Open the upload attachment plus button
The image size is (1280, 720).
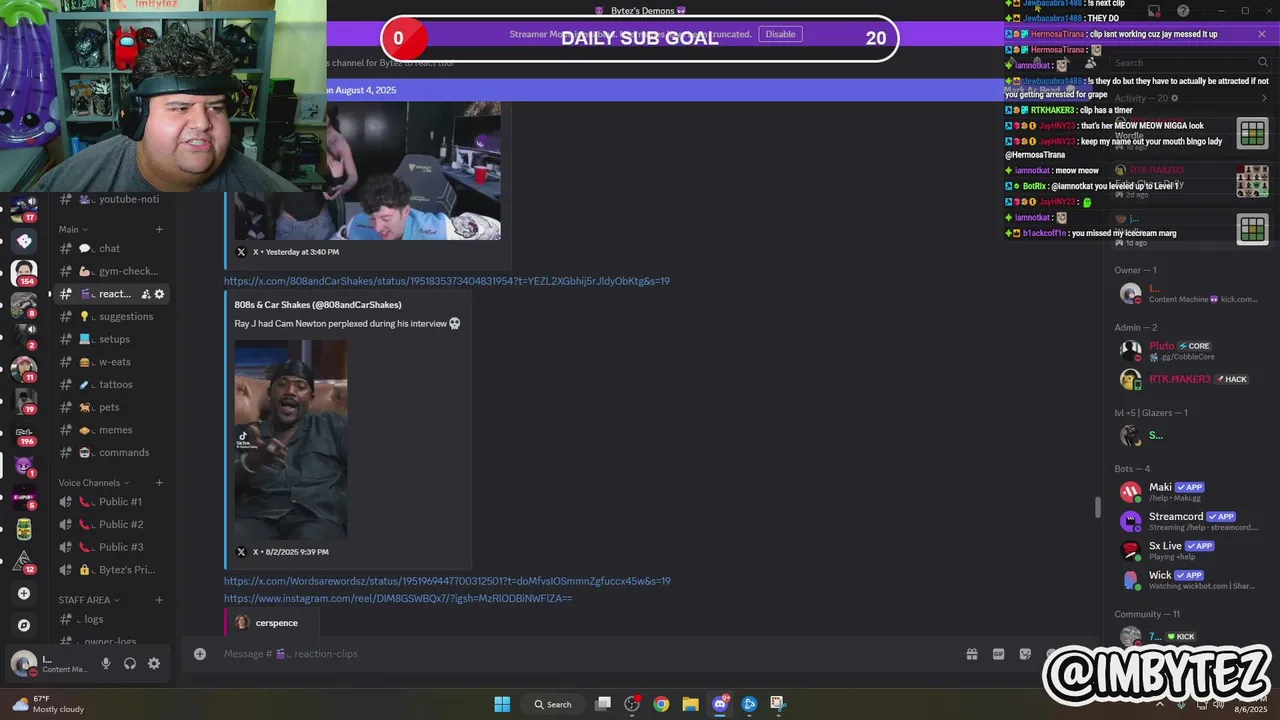tap(200, 654)
